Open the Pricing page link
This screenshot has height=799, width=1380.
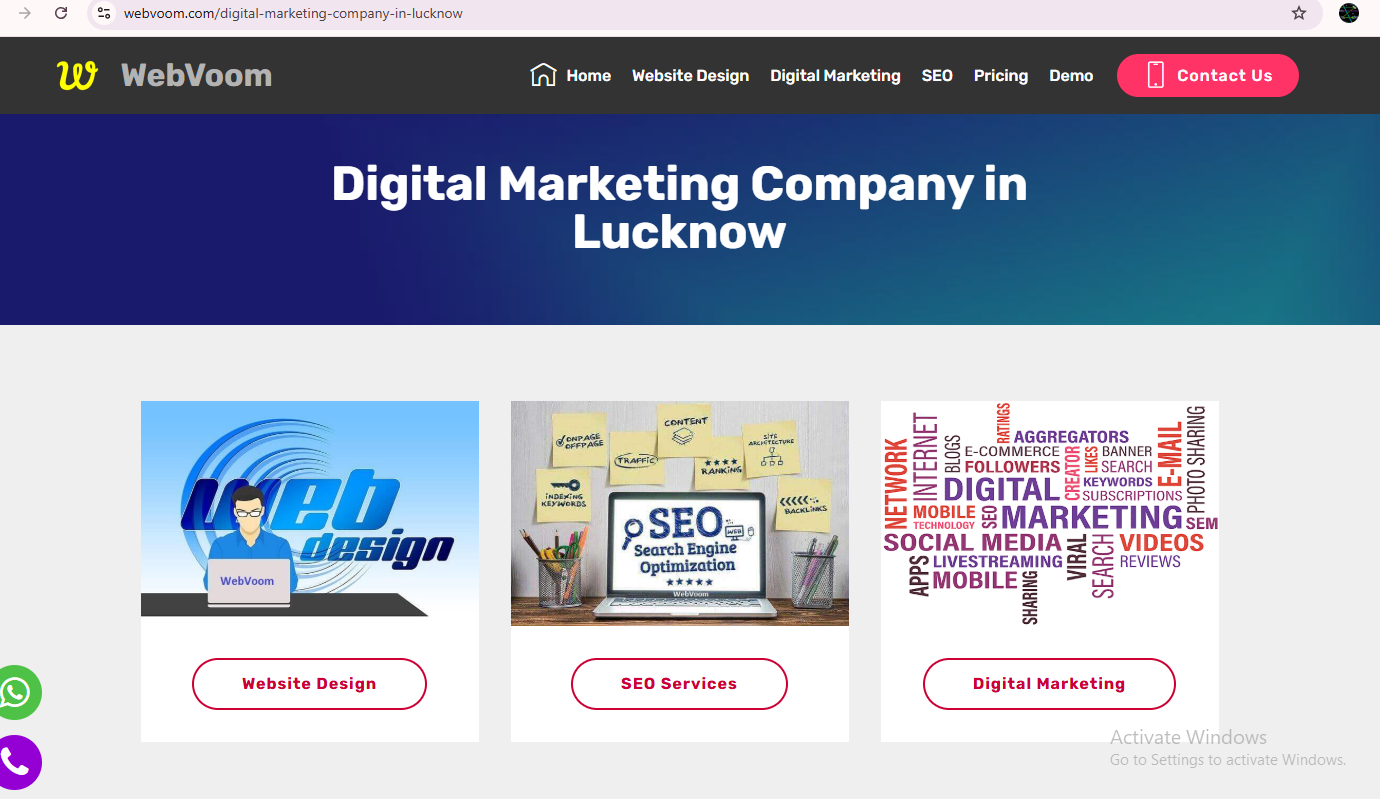[x=1001, y=75]
